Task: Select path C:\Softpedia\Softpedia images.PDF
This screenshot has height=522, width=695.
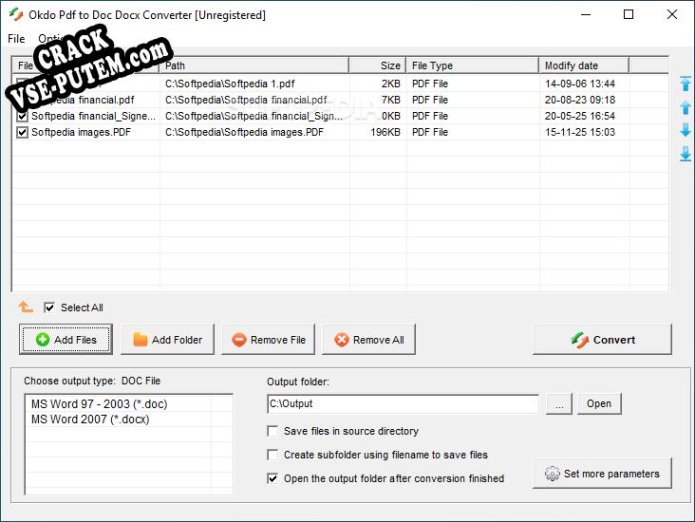Action: coord(244,132)
